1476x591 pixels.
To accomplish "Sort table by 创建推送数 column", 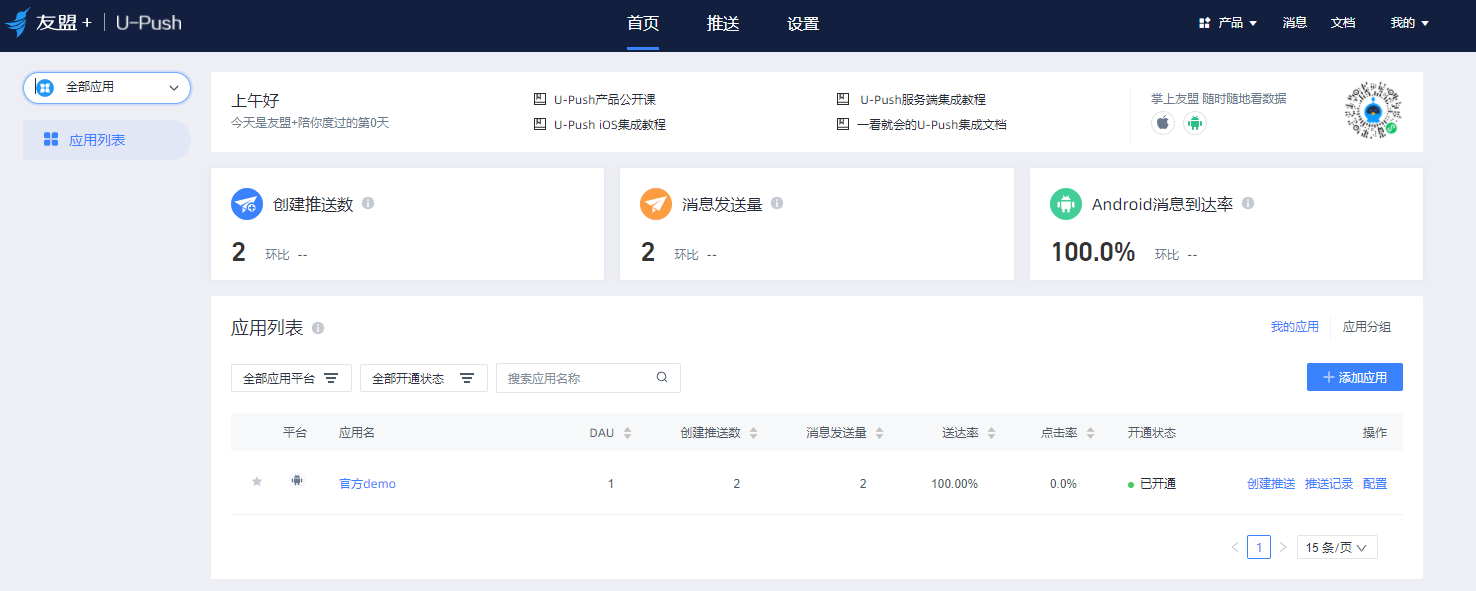I will 753,433.
